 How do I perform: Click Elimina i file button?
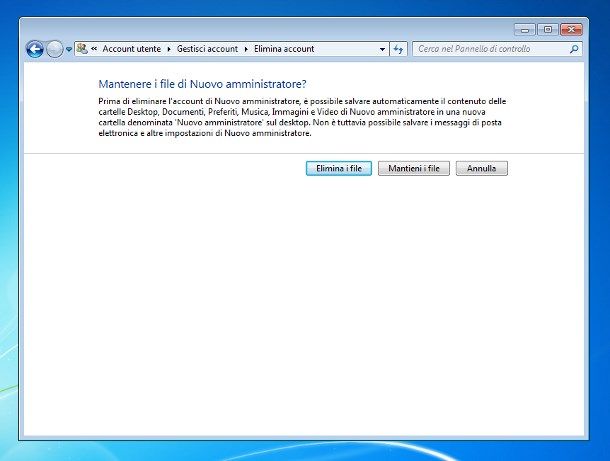coord(339,168)
